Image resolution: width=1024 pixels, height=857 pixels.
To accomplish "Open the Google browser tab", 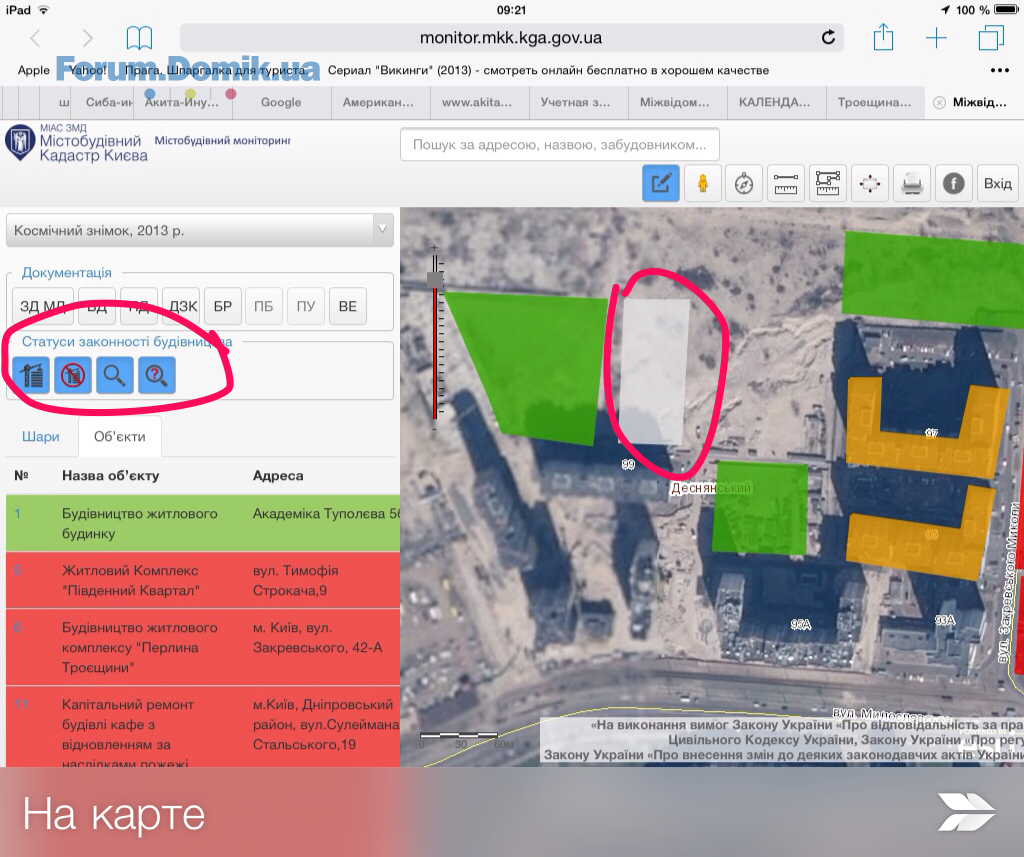I will pos(281,102).
